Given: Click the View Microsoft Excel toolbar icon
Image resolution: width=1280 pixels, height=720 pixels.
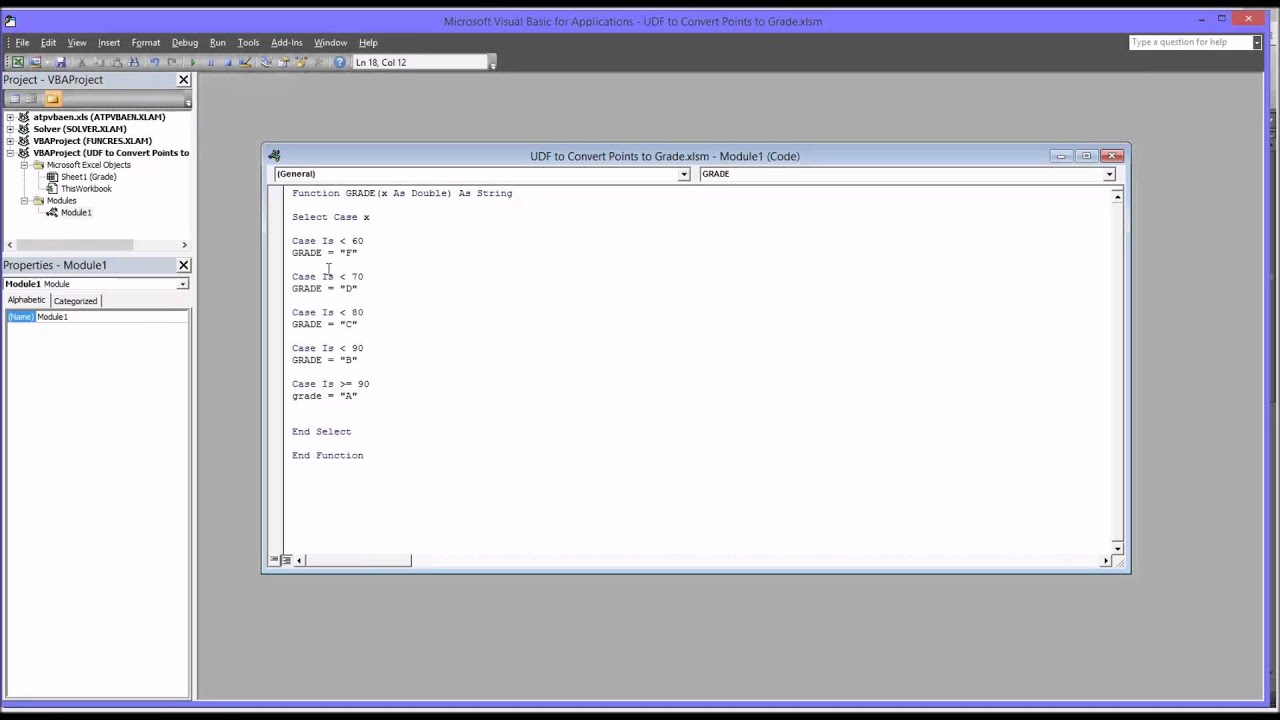Looking at the screenshot, I should coord(18,62).
